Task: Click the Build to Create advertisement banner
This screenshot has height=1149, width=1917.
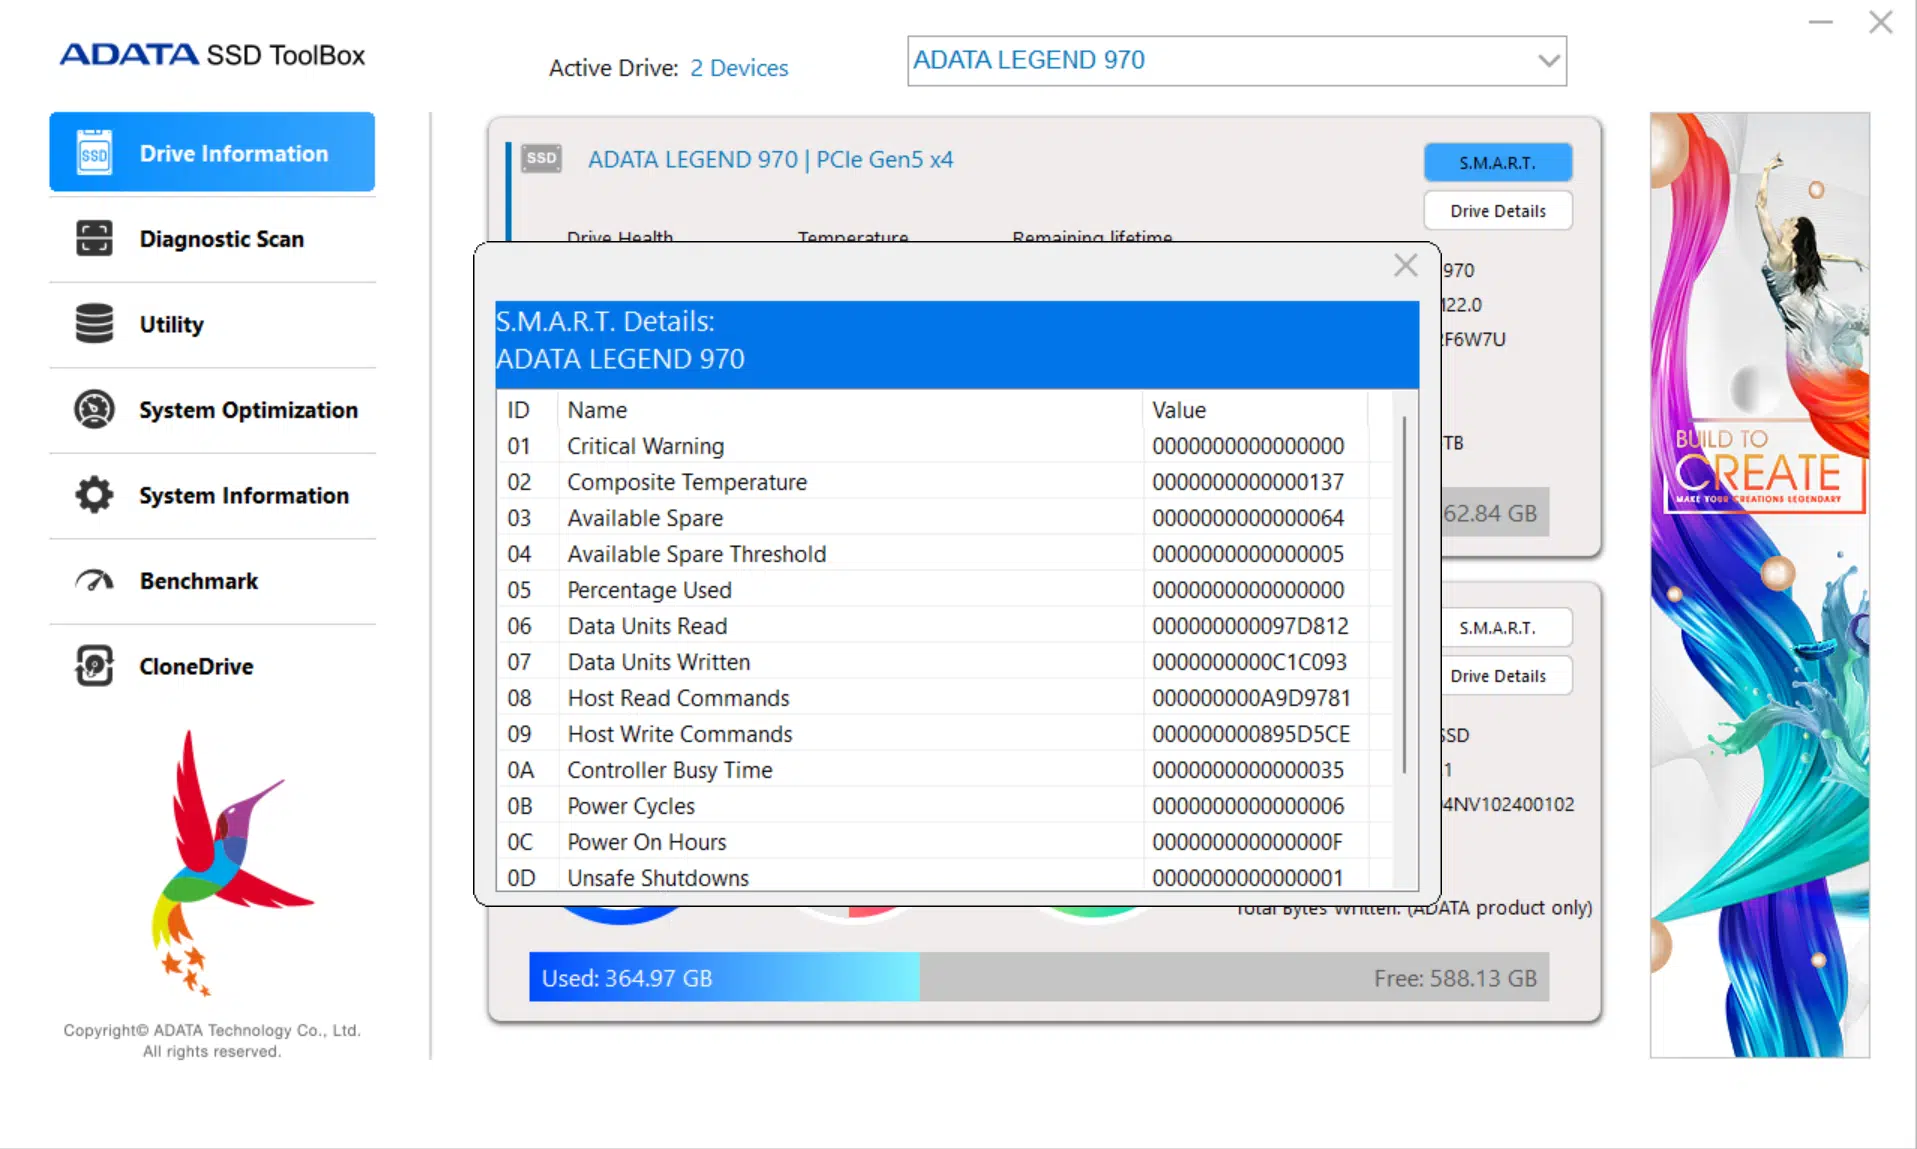Action: click(x=1759, y=584)
